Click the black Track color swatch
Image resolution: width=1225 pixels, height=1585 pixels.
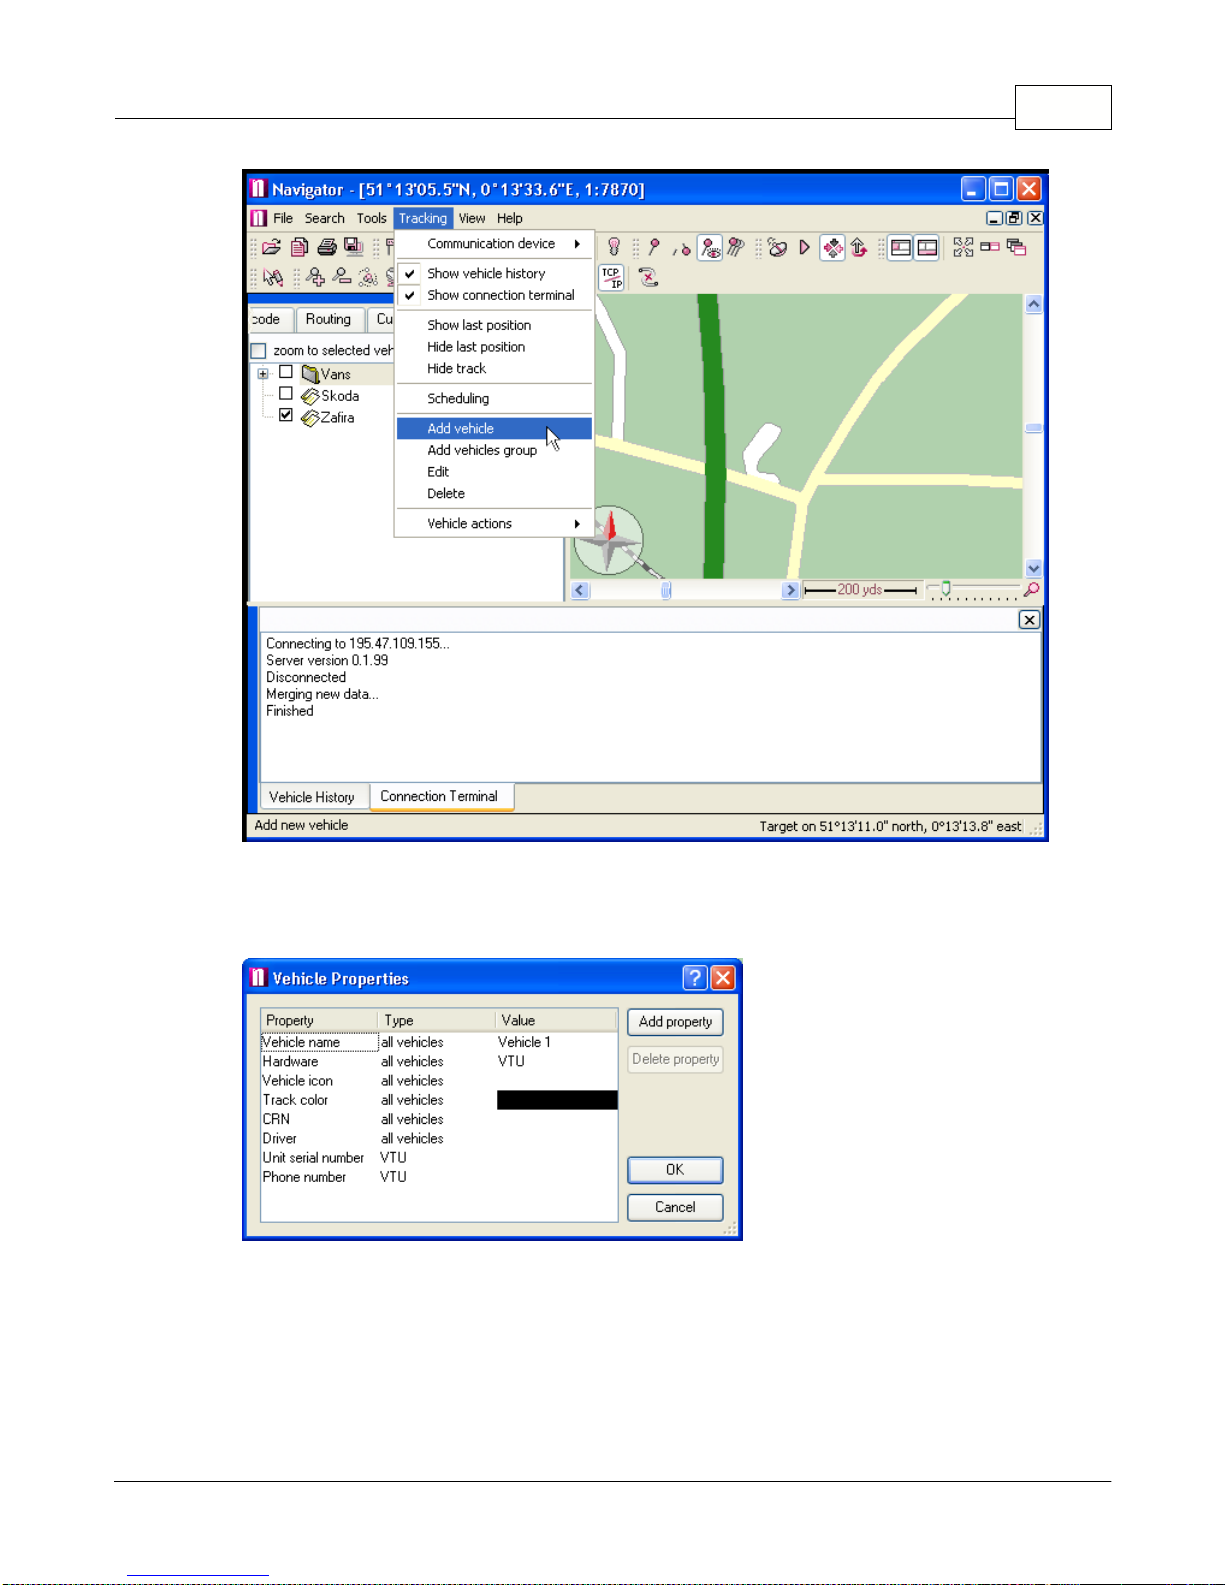tap(557, 1100)
